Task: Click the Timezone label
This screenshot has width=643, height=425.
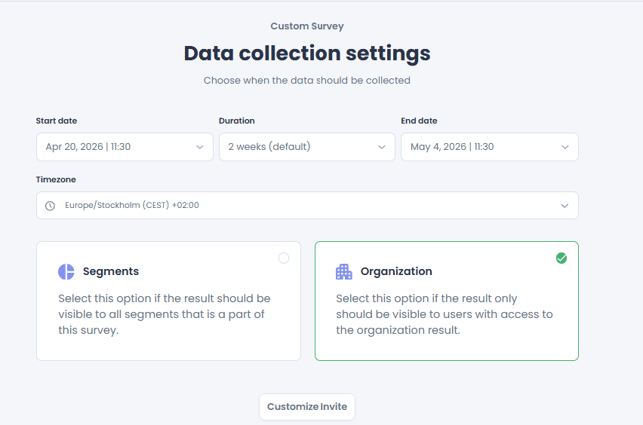Action: tap(56, 179)
